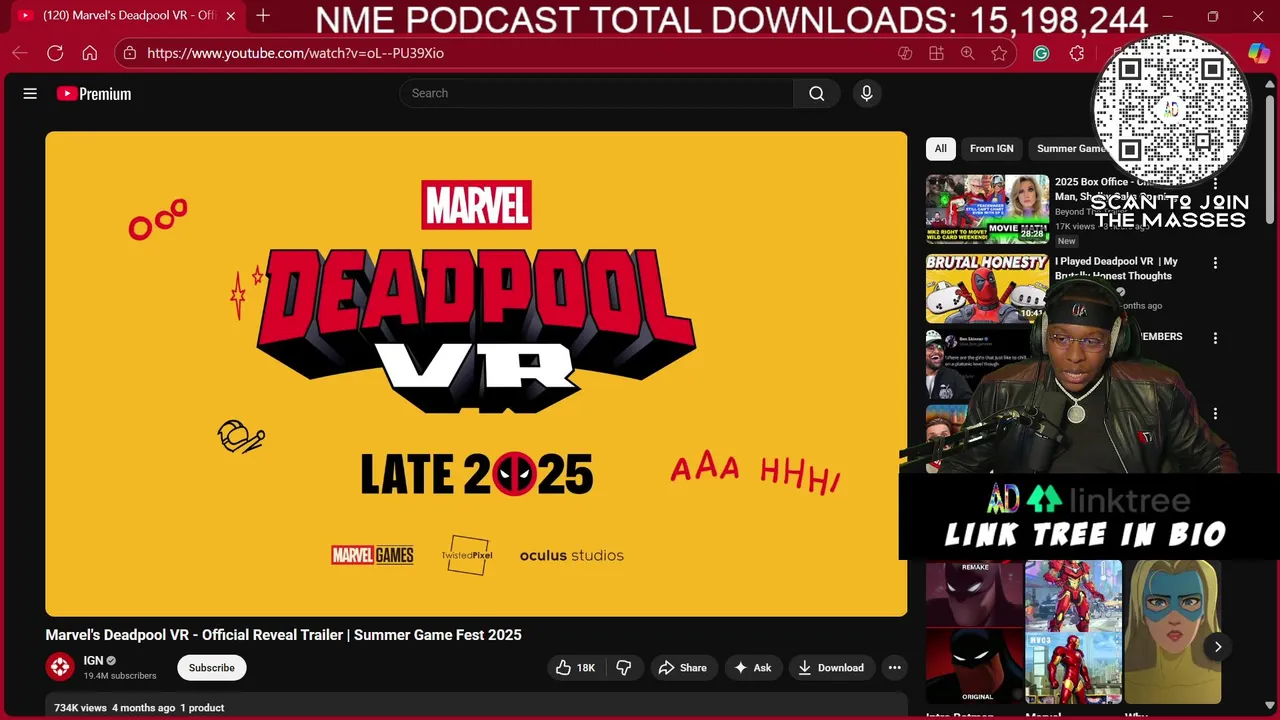This screenshot has height=720, width=1280.
Task: Expand description at 734K views line
Action: 476,707
